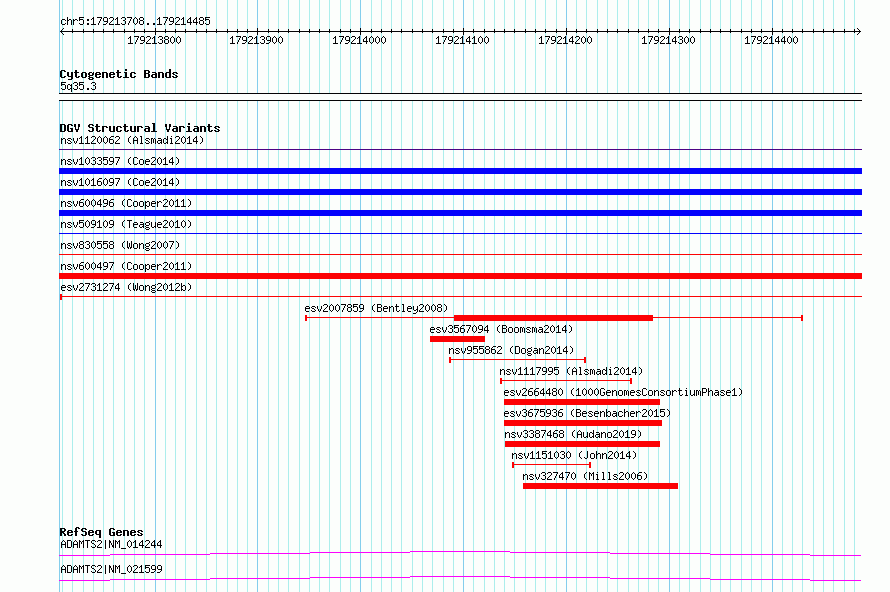Select nsv509109 (Teague2010) label
Viewport: 890px width, 592px height.
pyautogui.click(x=126, y=224)
